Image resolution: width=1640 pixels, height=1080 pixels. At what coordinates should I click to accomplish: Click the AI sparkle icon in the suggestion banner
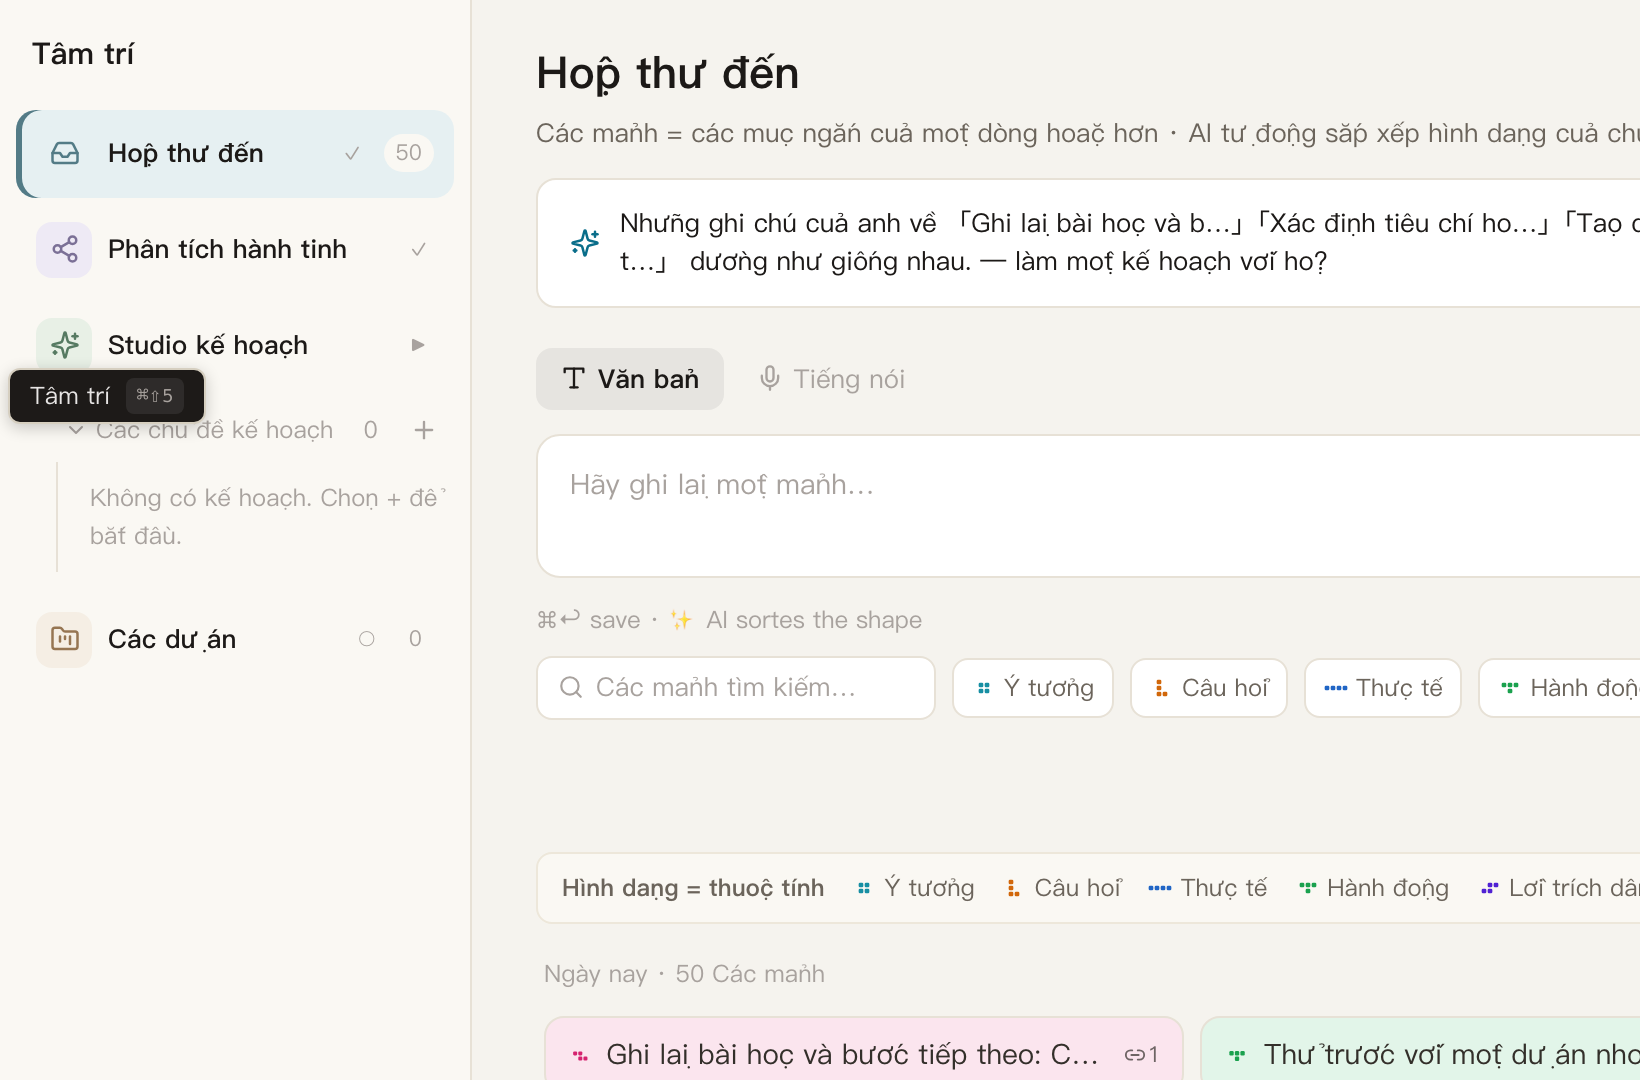(585, 242)
